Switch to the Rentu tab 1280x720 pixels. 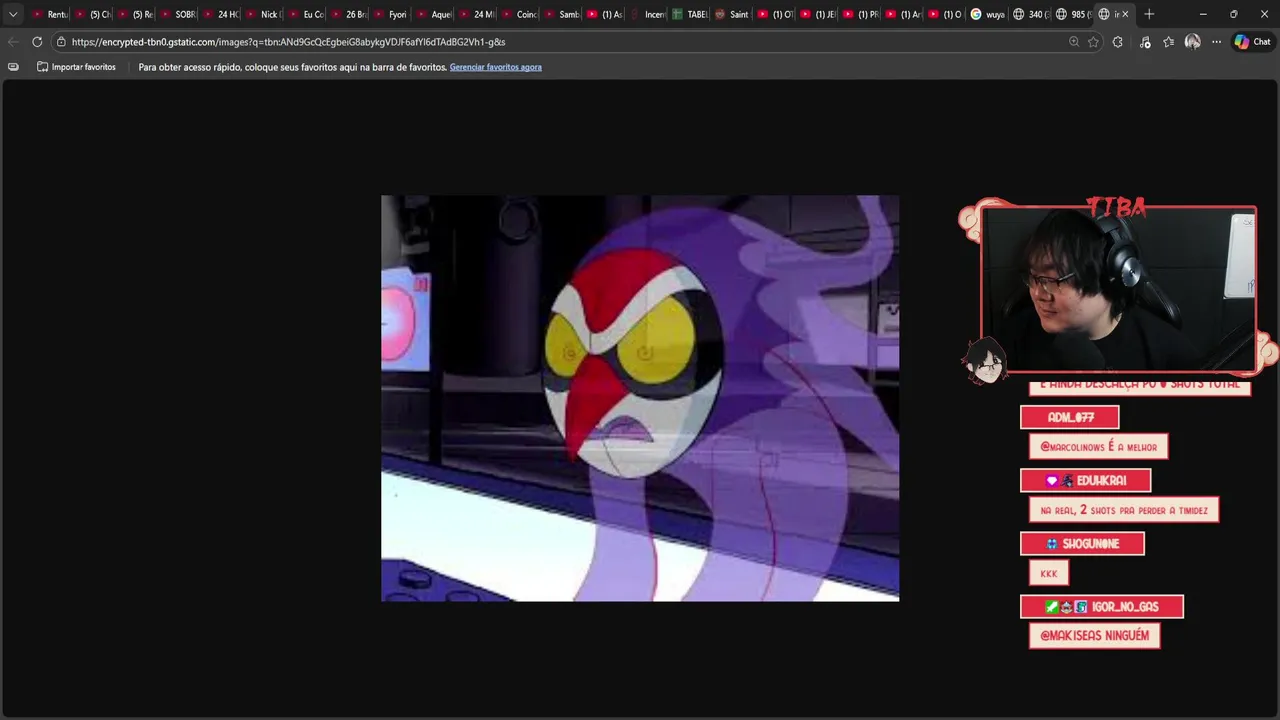(50, 14)
